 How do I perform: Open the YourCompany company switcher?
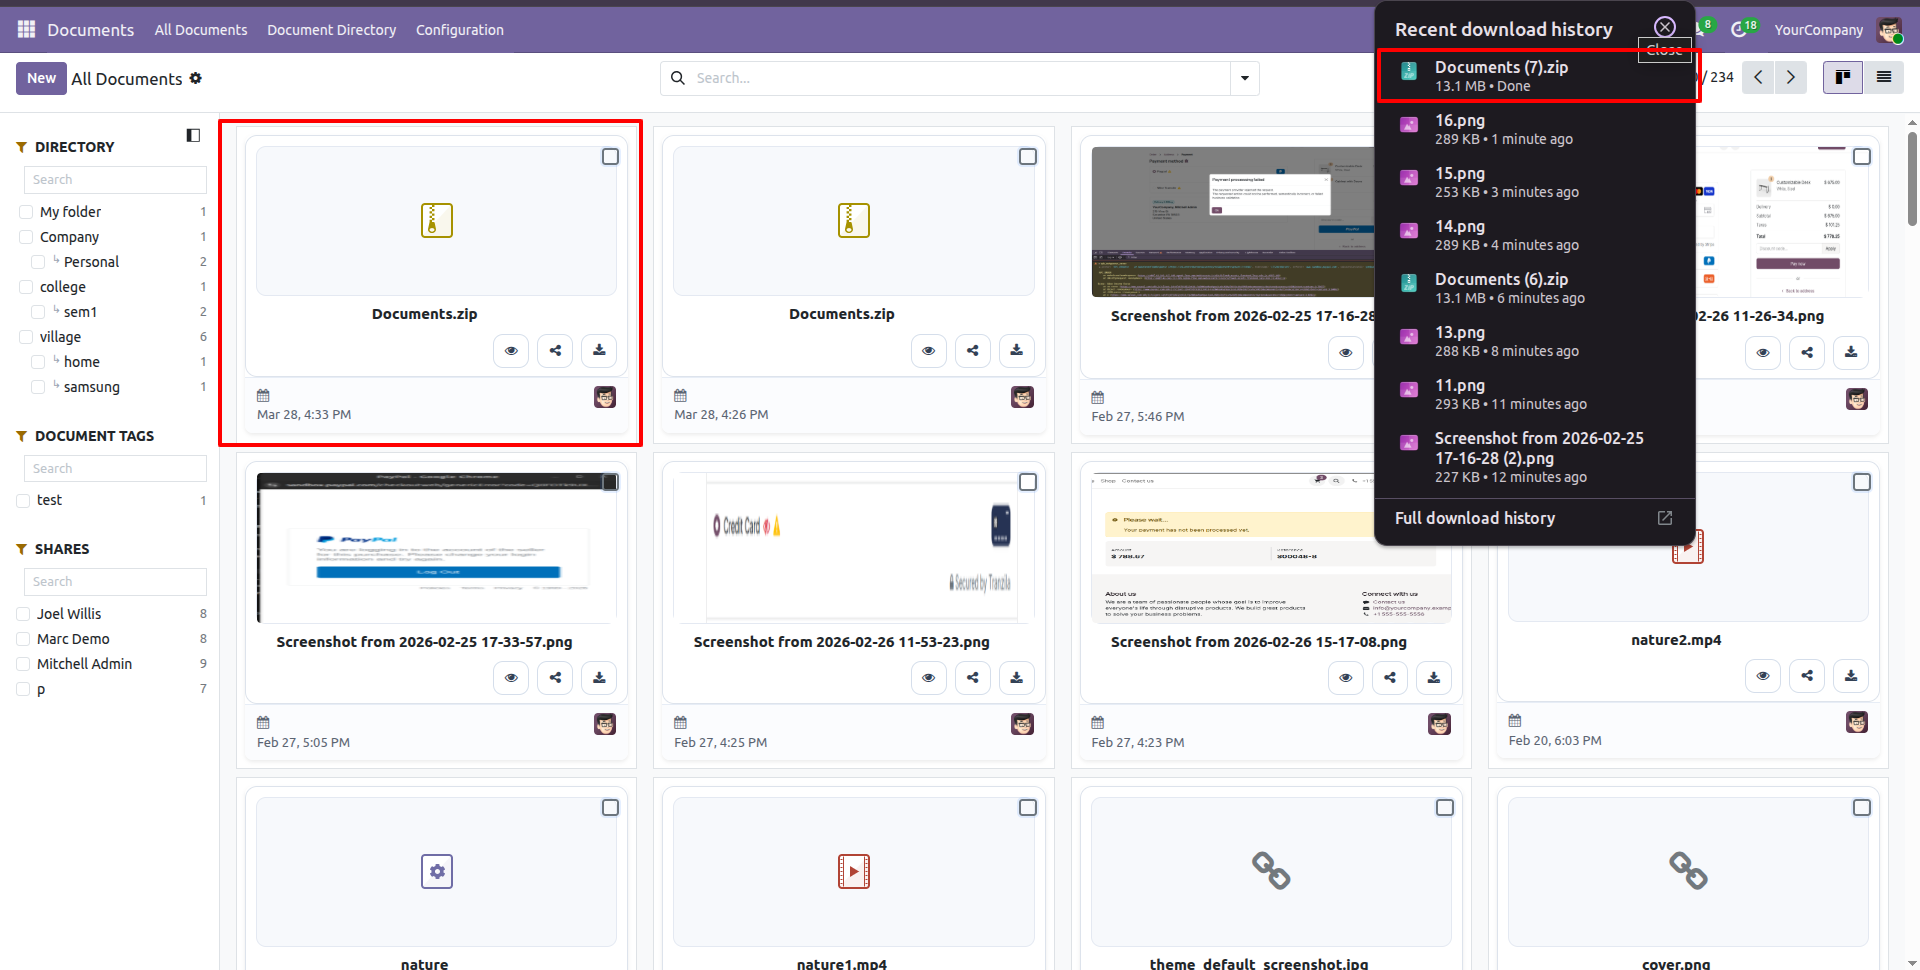1818,30
